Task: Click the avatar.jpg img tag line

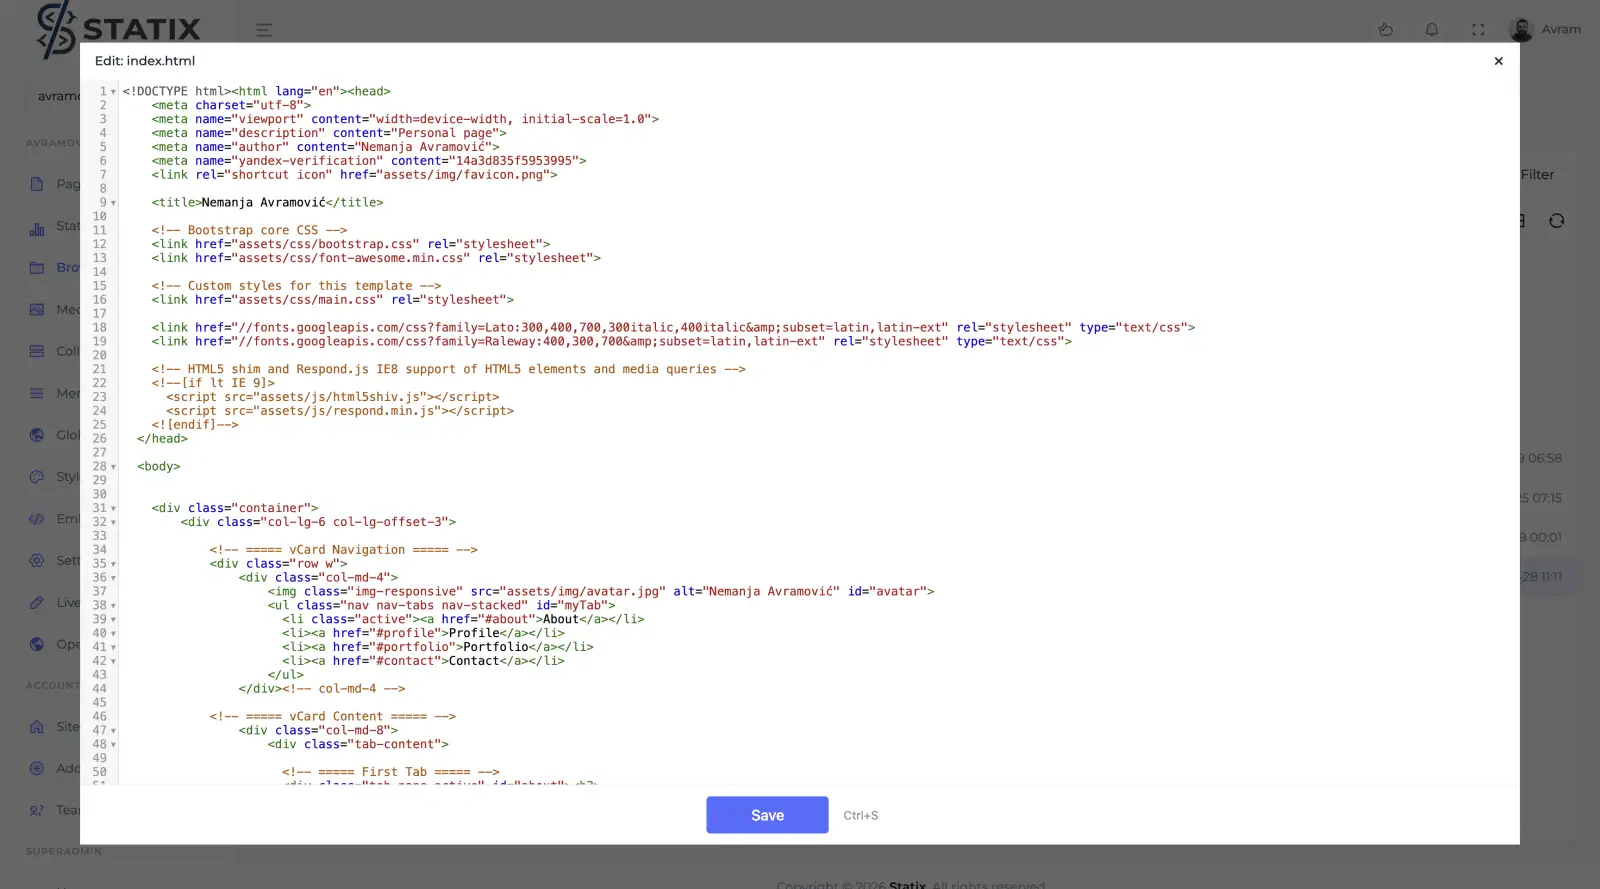Action: pyautogui.click(x=601, y=592)
